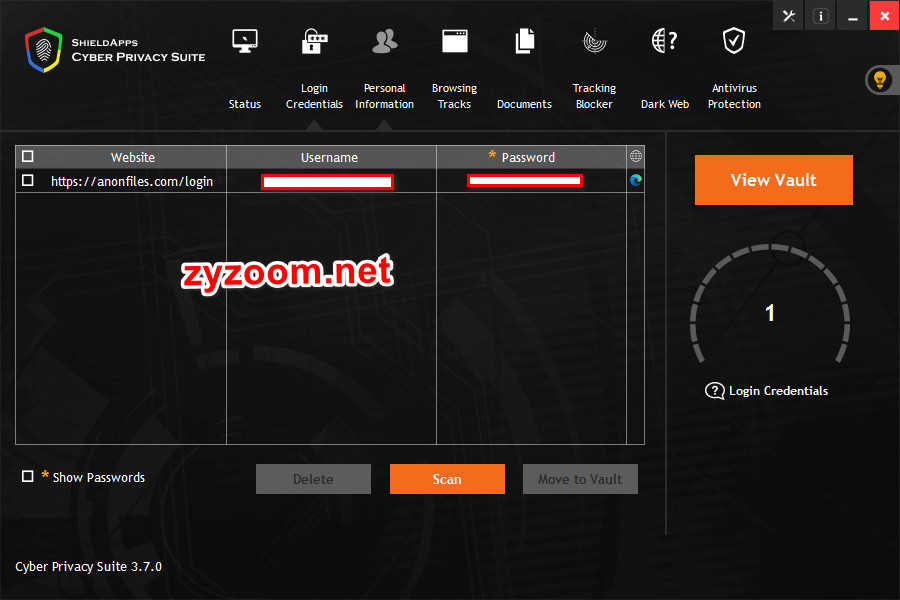Click the ShieldApps Cyber Privacy Suite title text
The image size is (900, 600).
coord(138,50)
